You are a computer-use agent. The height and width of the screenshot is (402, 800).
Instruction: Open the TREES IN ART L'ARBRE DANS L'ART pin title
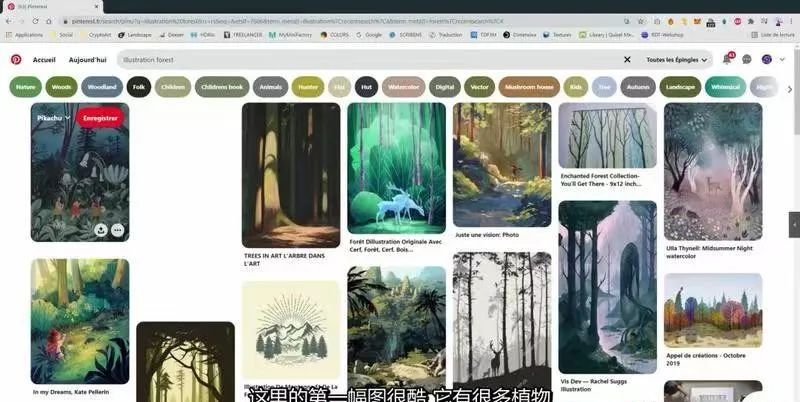[x=284, y=260]
